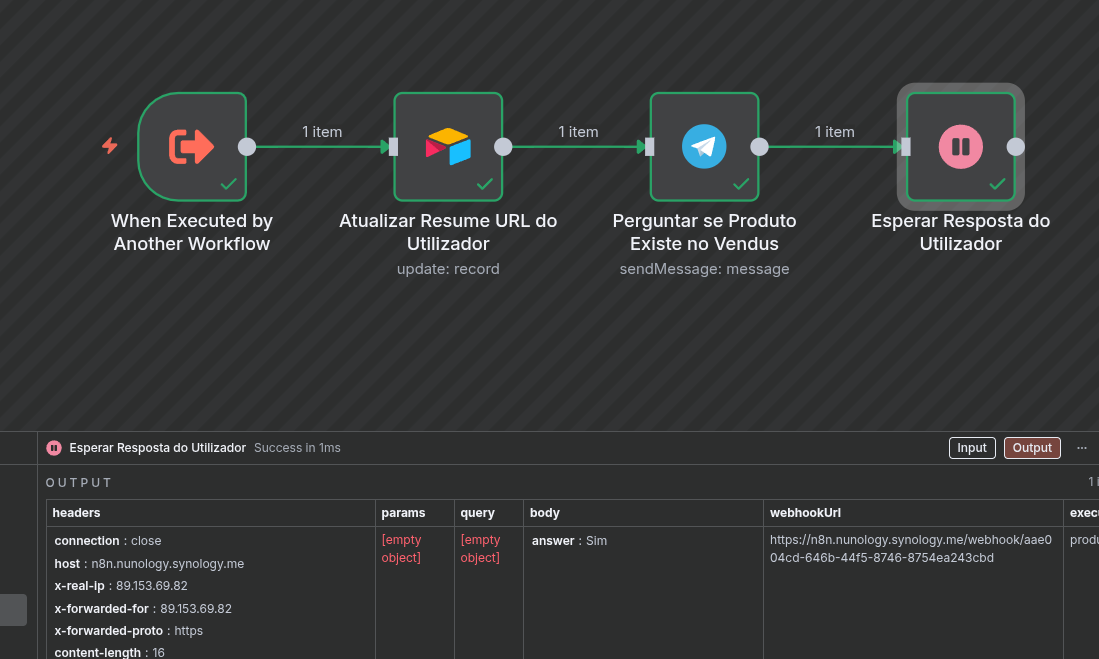Click the Esperar Resposta do Utilizador node title
The image size is (1099, 659).
(960, 232)
